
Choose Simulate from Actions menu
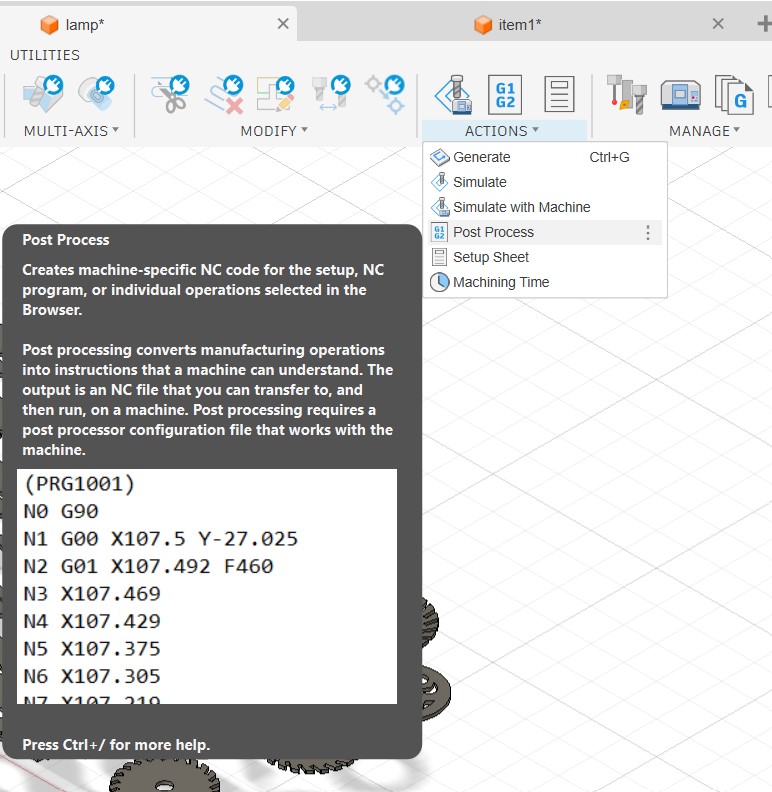coord(545,182)
